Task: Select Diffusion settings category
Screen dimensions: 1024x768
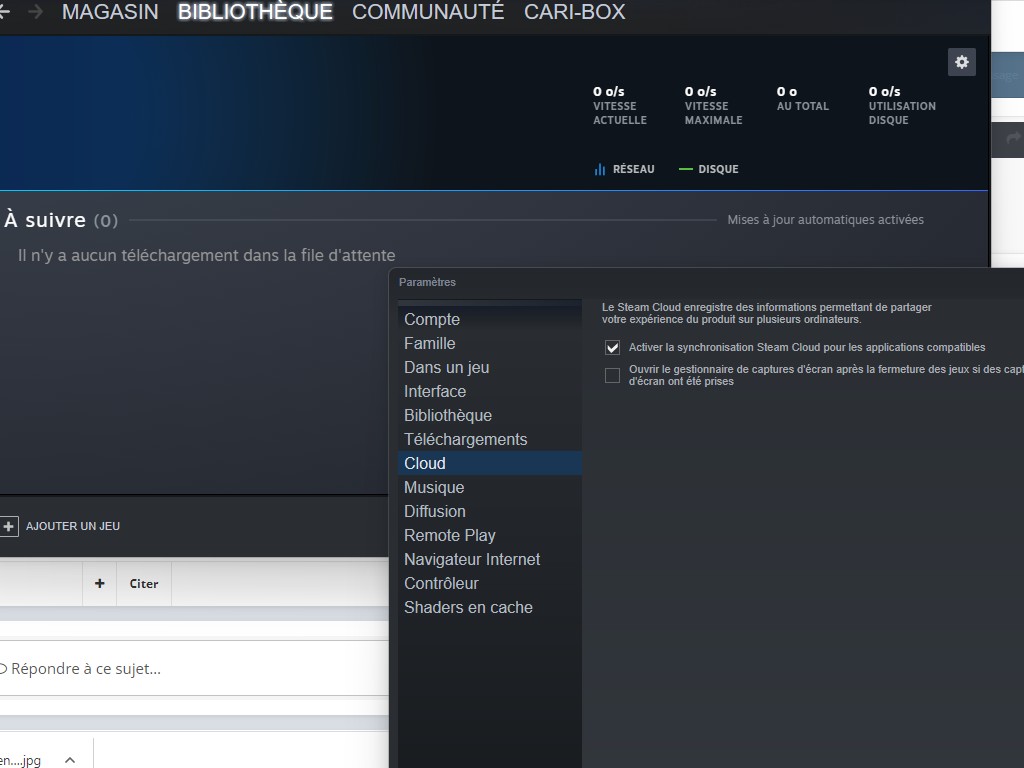Action: [x=489, y=511]
